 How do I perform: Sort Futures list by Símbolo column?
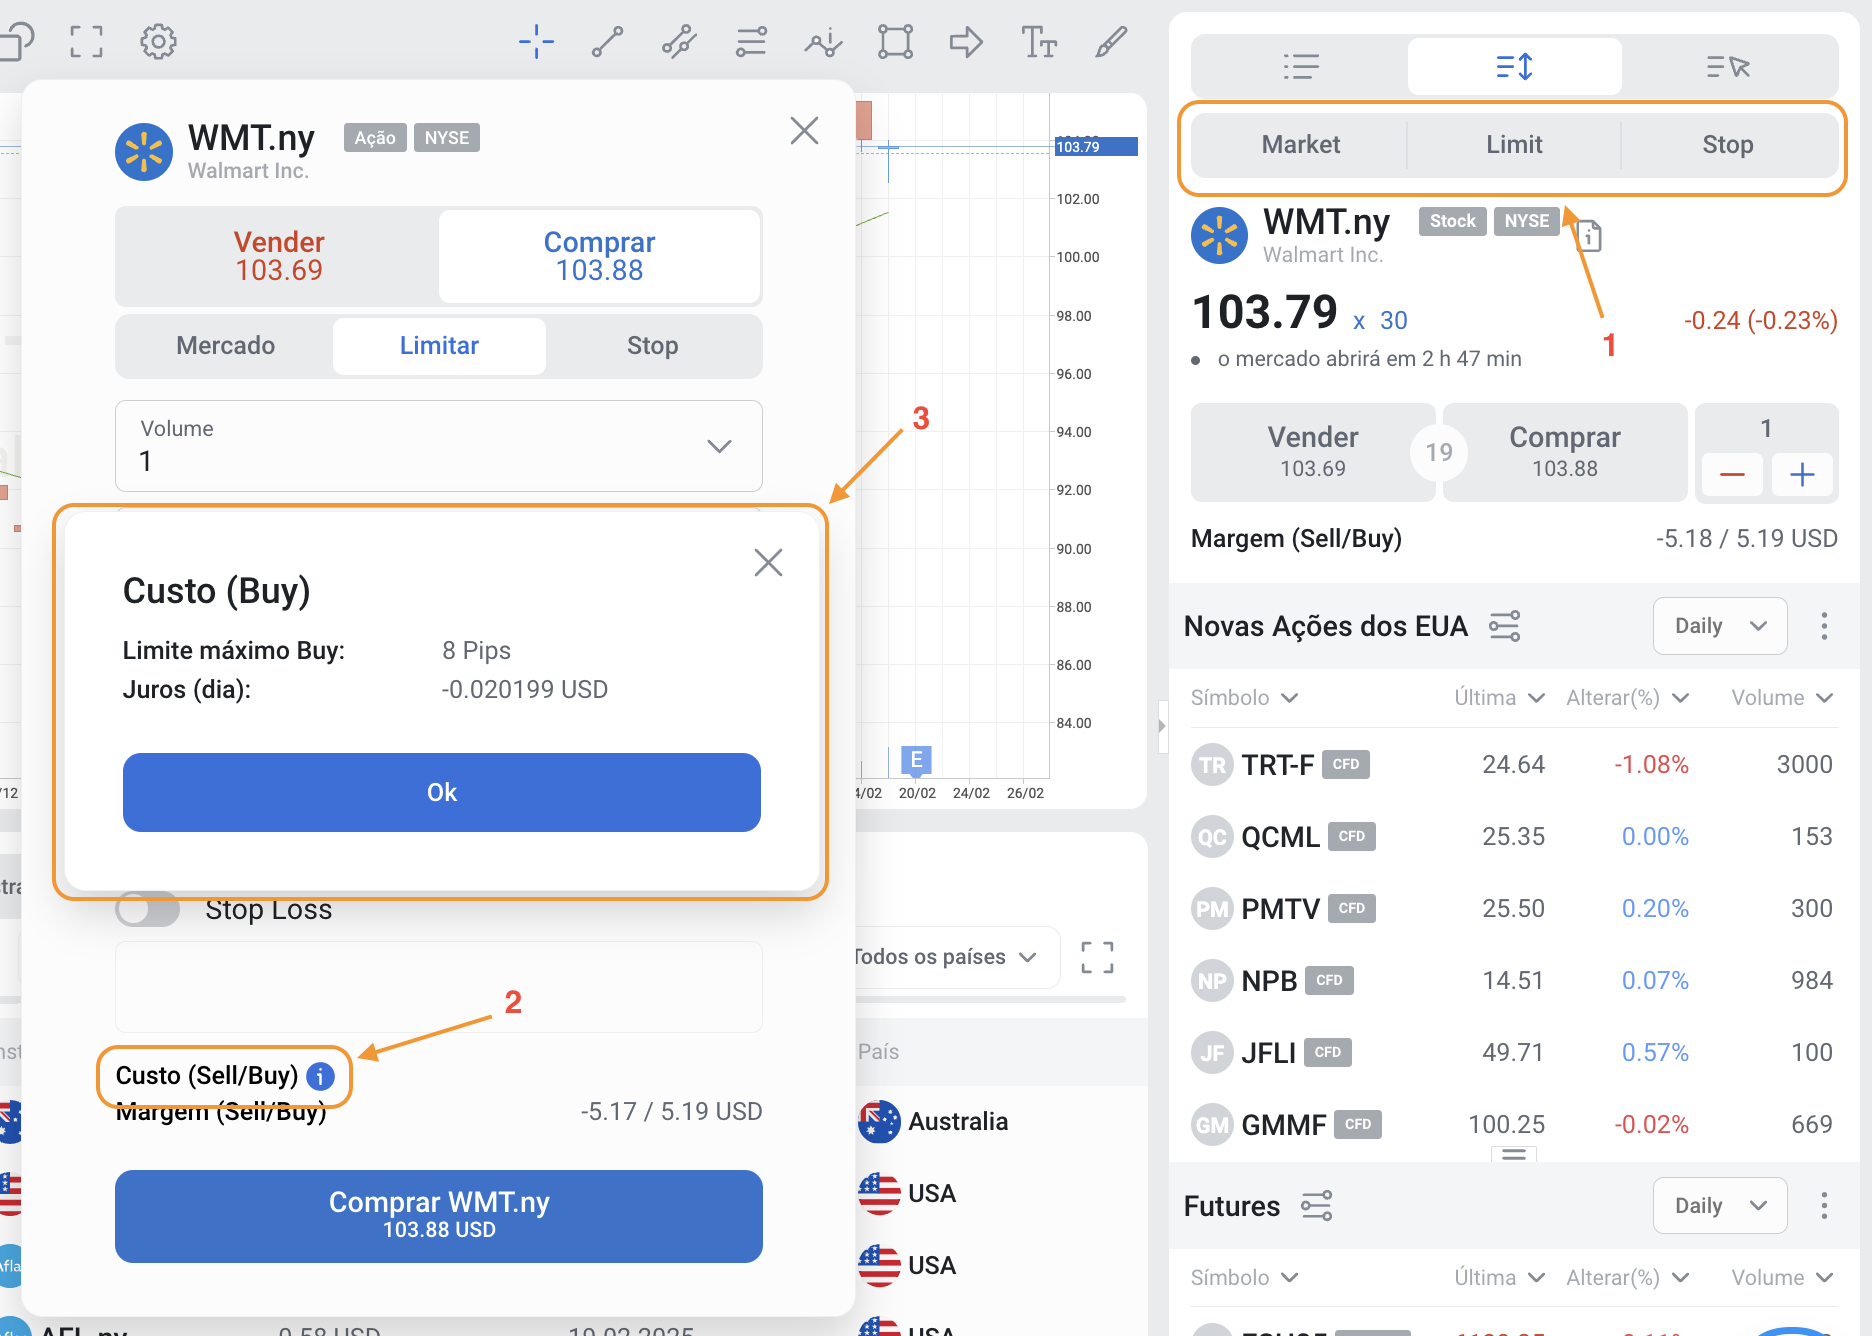1244,1278
